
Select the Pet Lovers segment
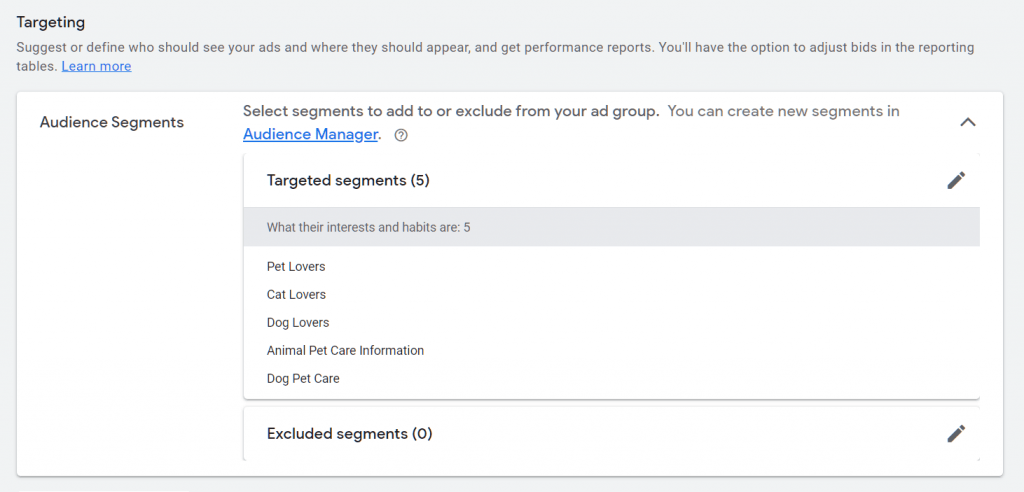click(296, 267)
